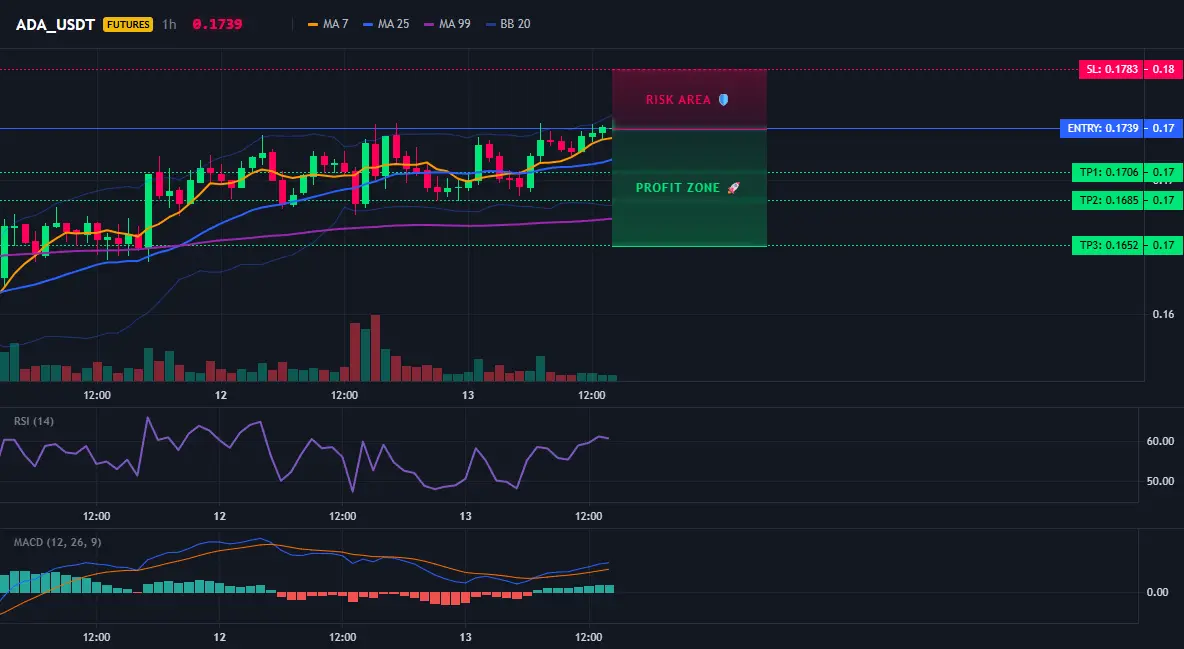Image resolution: width=1184 pixels, height=649 pixels.
Task: Click the '13' date label under price chart
Action: click(467, 395)
